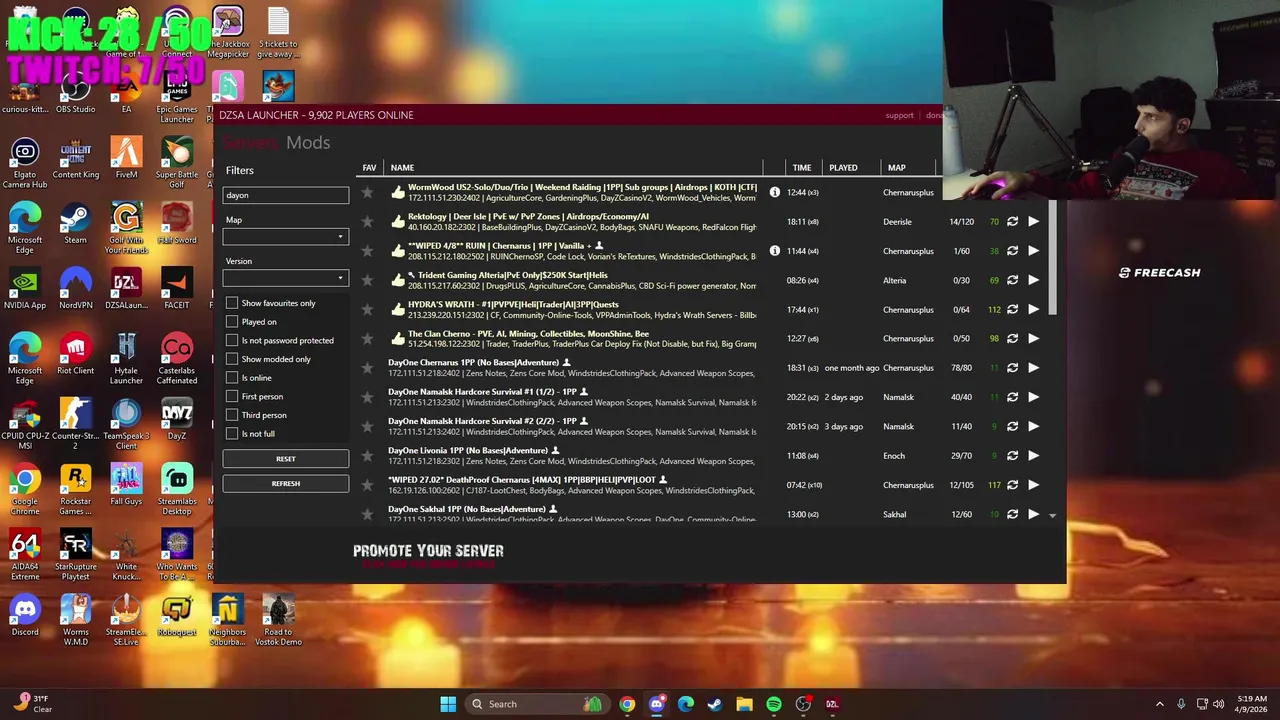Open TeamSpeak 3 Client shortcut
Screen dimensions: 1280x720
[126, 425]
